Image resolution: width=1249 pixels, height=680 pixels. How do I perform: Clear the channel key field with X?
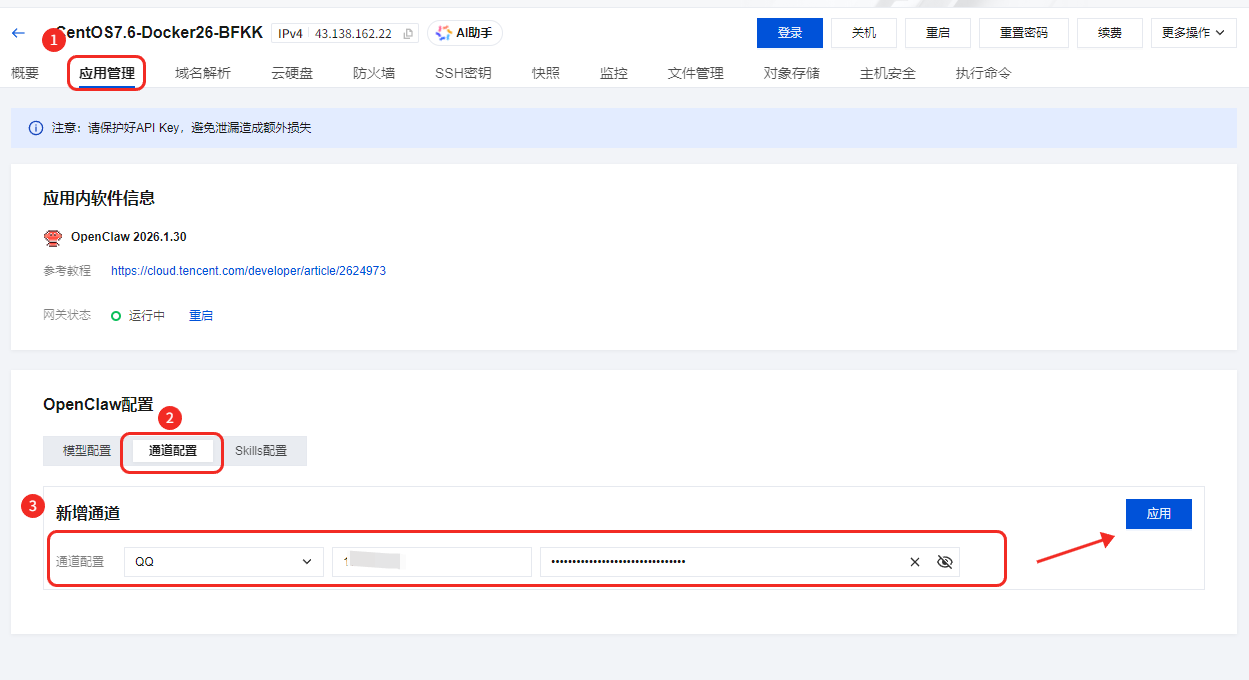coord(914,562)
